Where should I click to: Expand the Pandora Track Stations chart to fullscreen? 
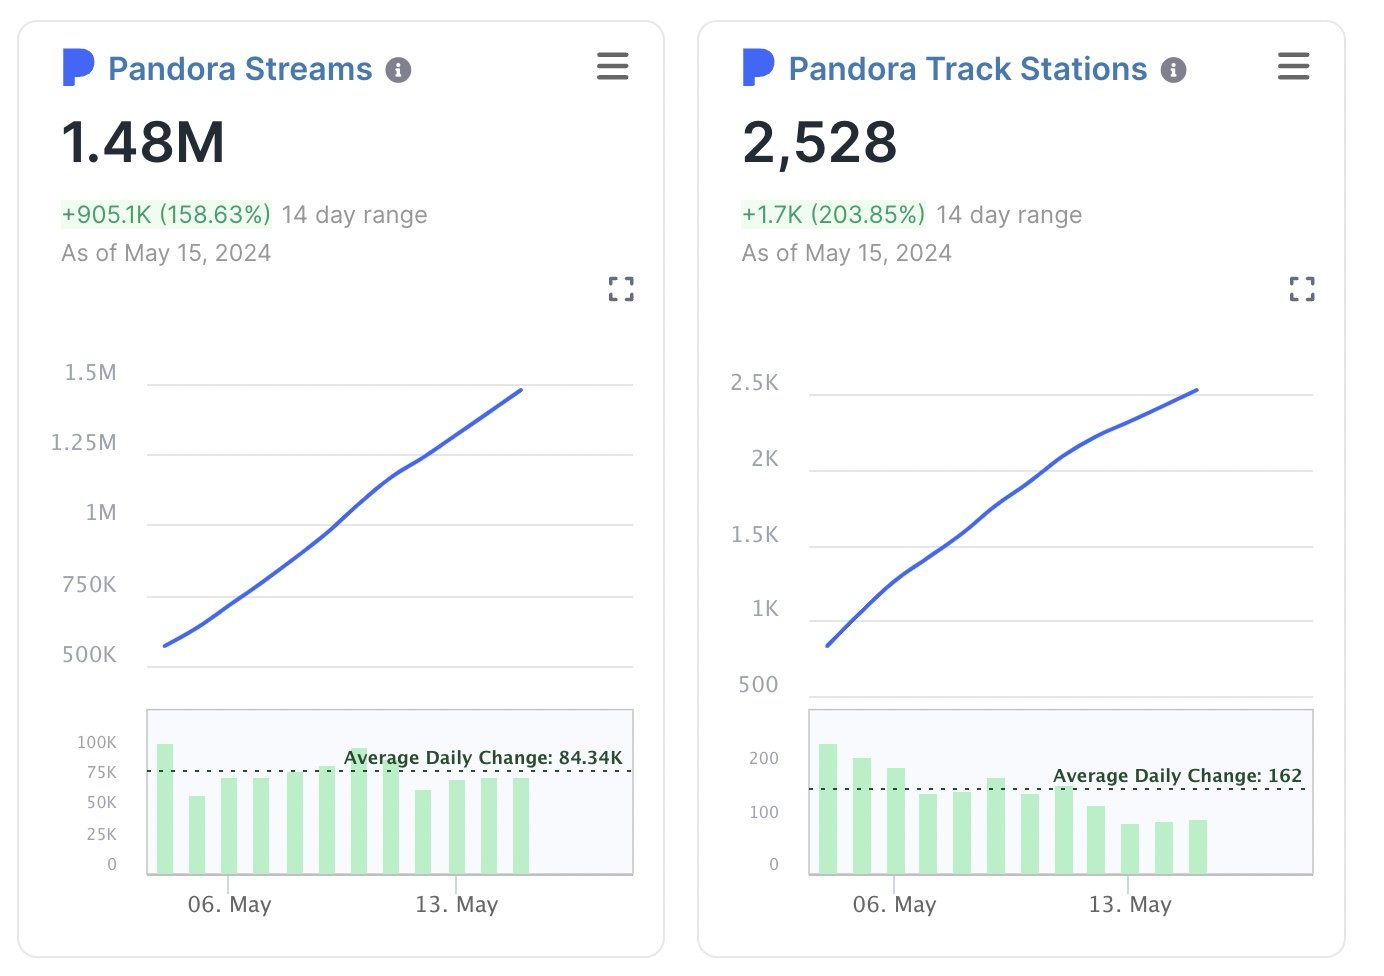point(1302,289)
